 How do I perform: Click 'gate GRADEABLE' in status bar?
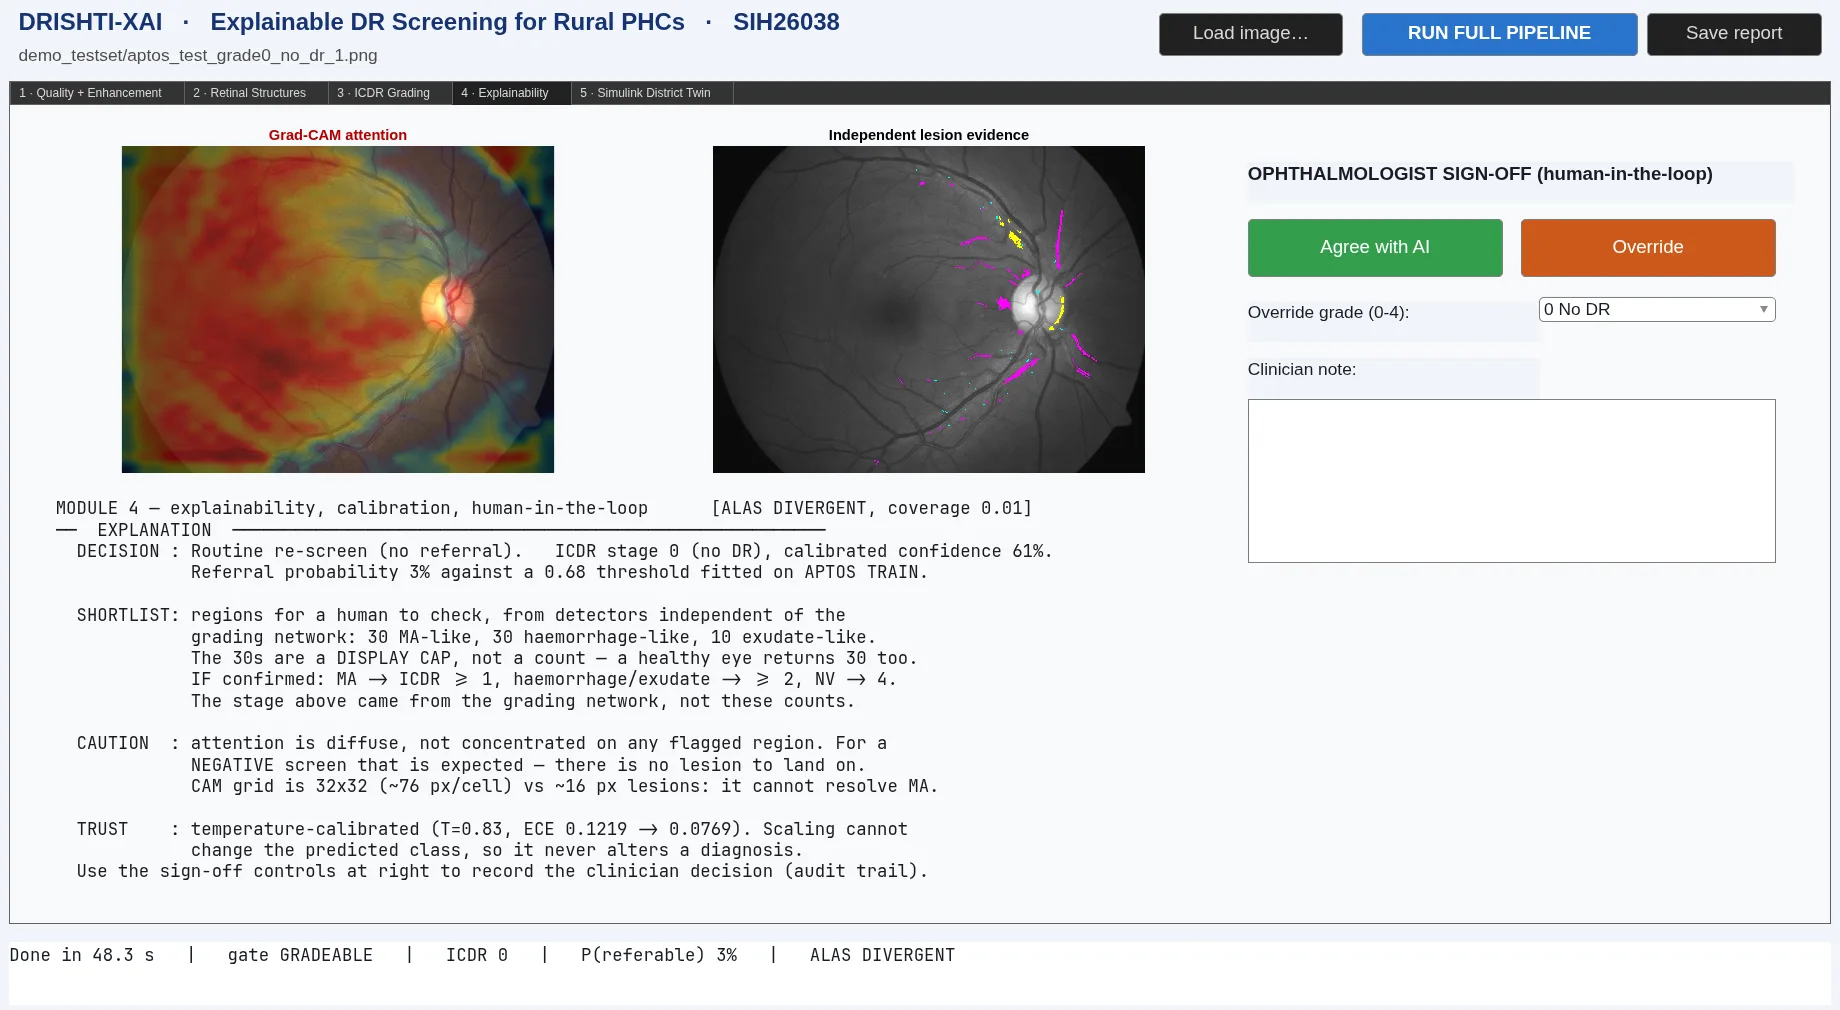300,955
